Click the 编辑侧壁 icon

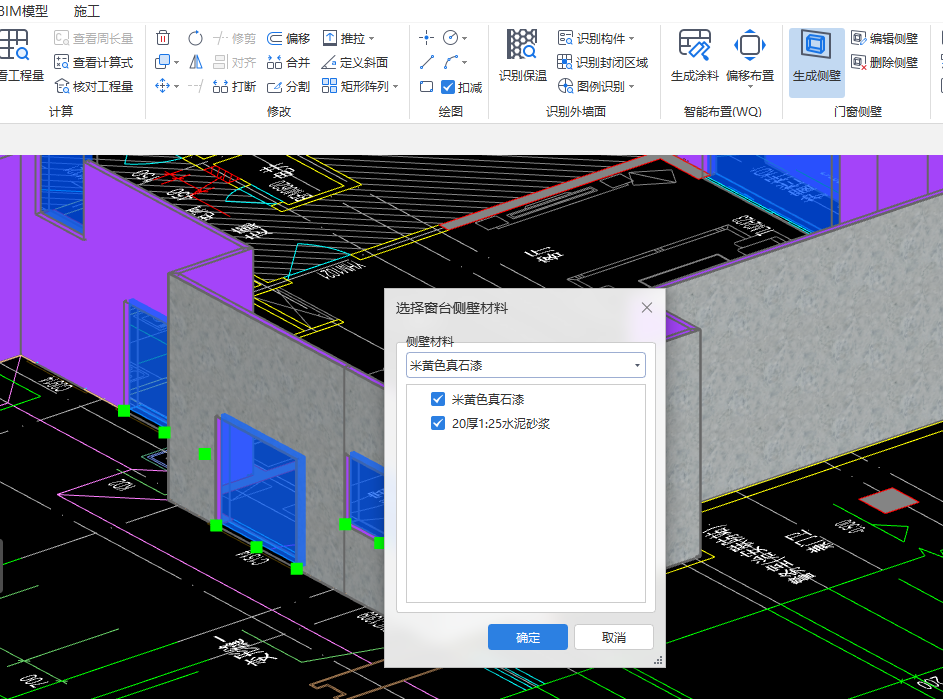(x=859, y=38)
